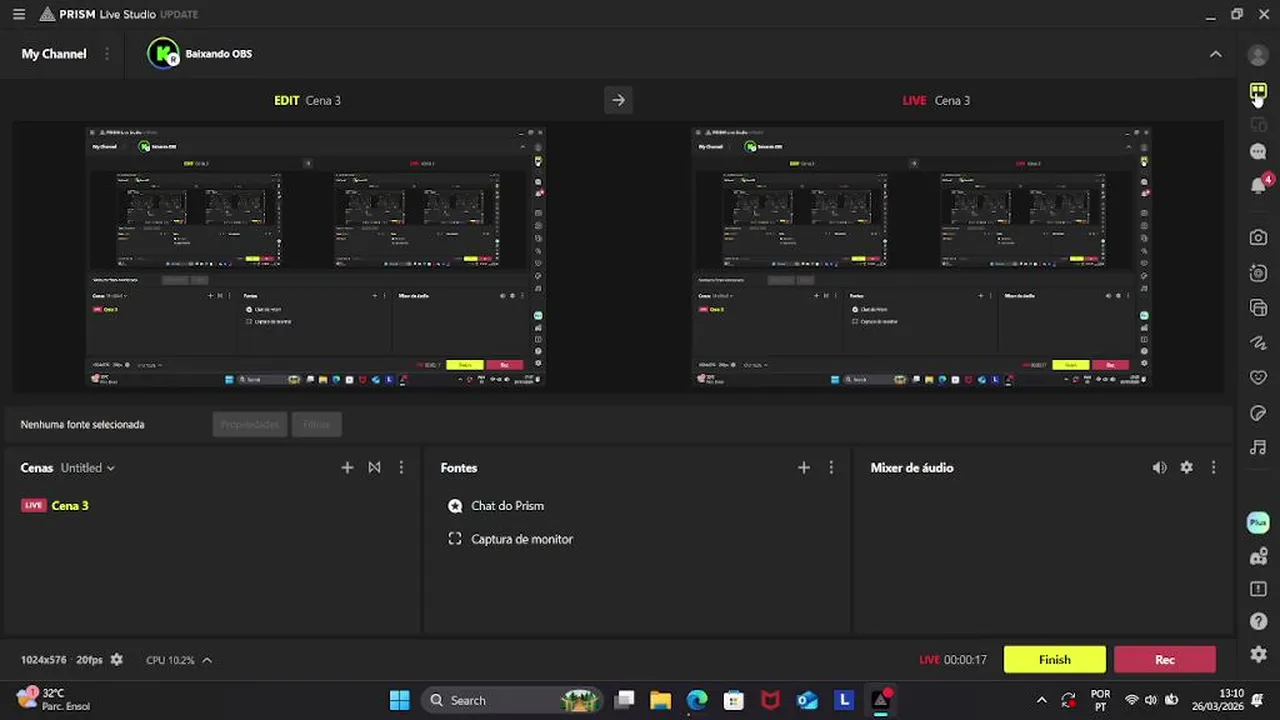The image size is (1280, 720).
Task: Click the Baixando OBS channel entry
Action: coord(200,54)
